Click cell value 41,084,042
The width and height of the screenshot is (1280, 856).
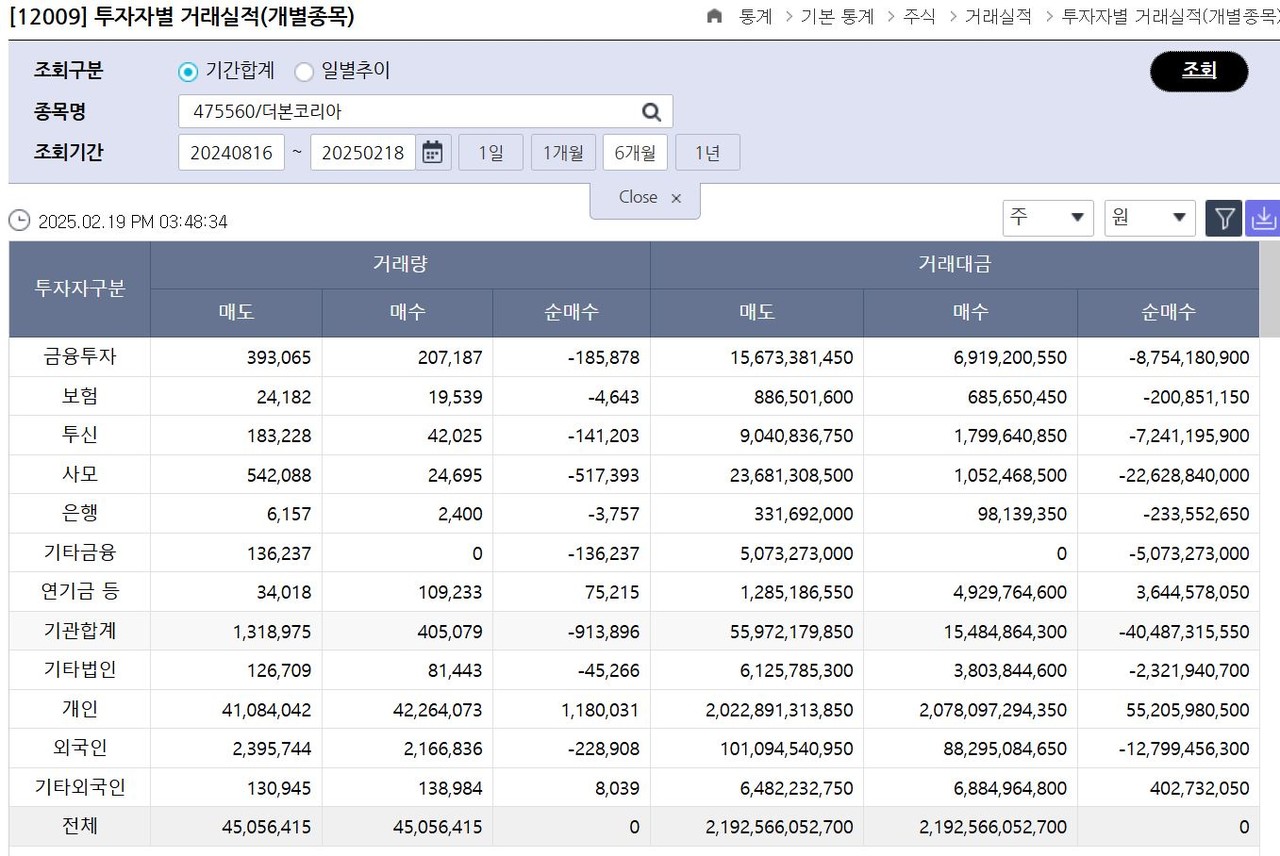pyautogui.click(x=266, y=710)
